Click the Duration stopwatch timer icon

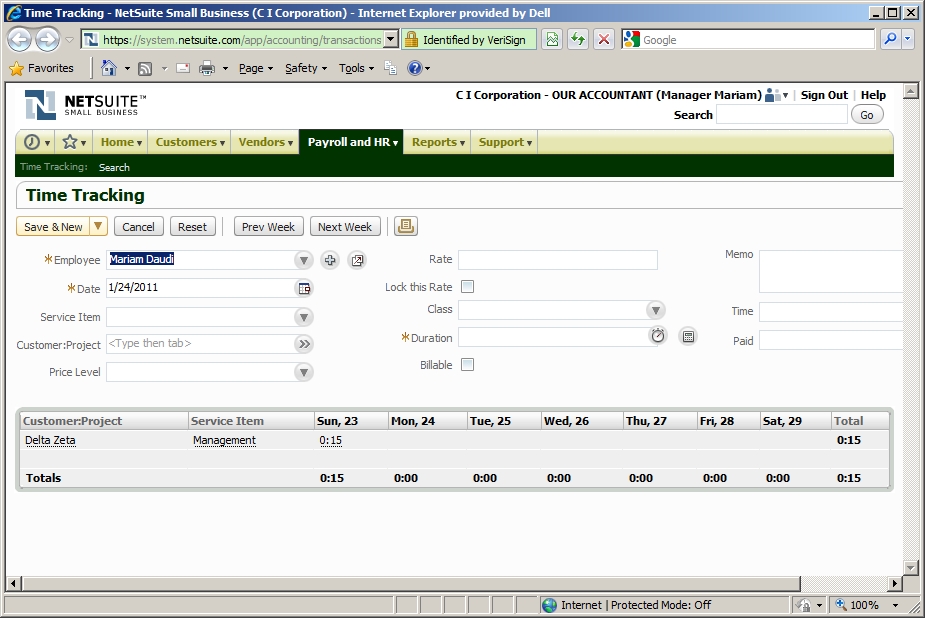tap(658, 336)
